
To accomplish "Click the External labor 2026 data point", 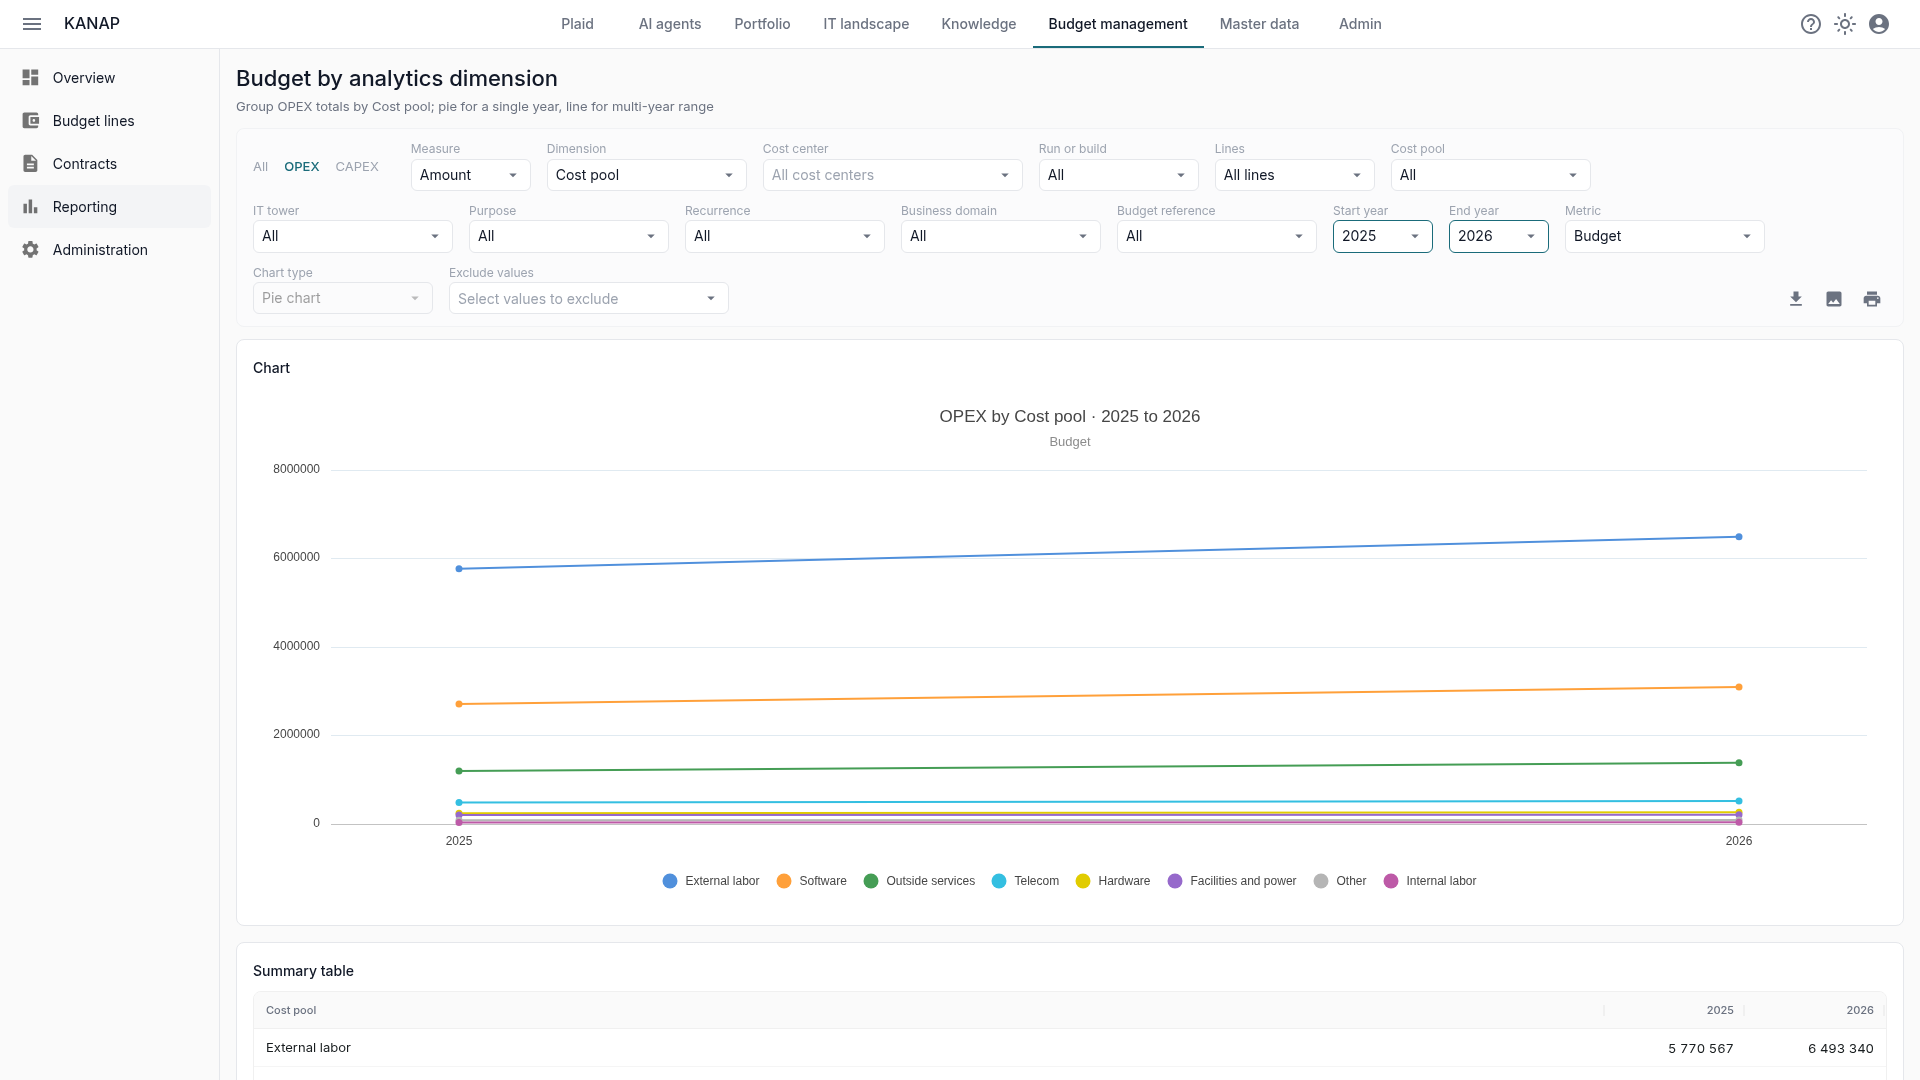I will 1739,537.
